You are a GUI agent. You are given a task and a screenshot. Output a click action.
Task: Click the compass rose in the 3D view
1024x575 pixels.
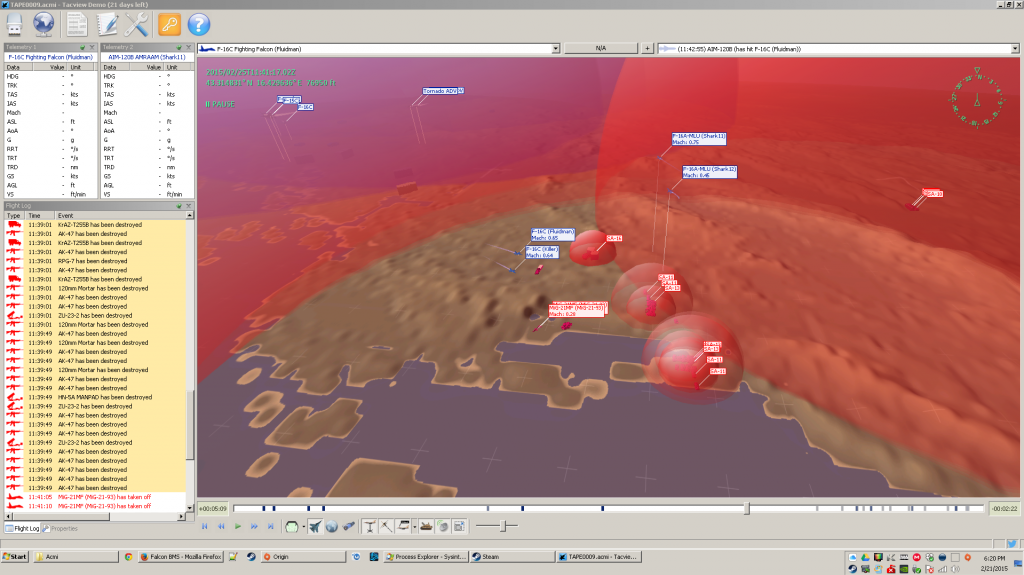[x=977, y=98]
